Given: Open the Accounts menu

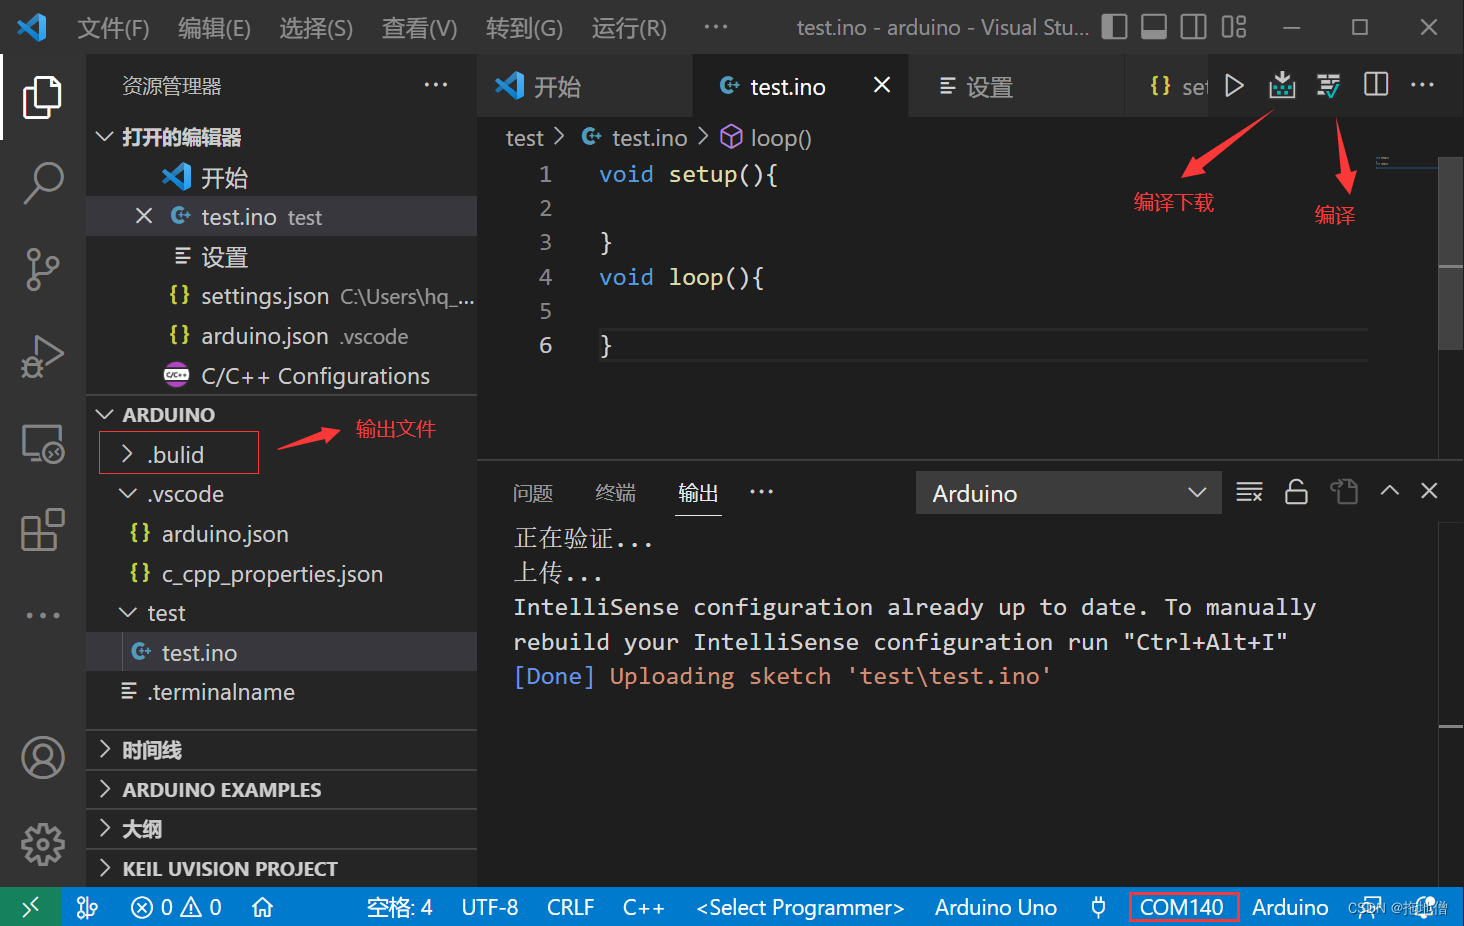Looking at the screenshot, I should tap(42, 758).
